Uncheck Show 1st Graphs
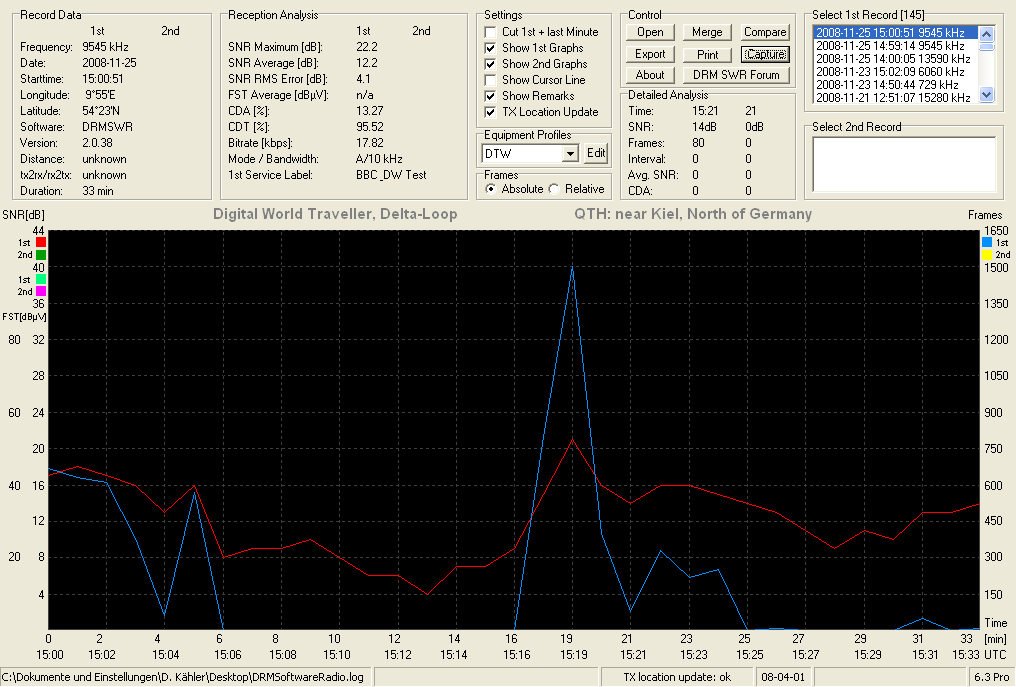 click(491, 48)
